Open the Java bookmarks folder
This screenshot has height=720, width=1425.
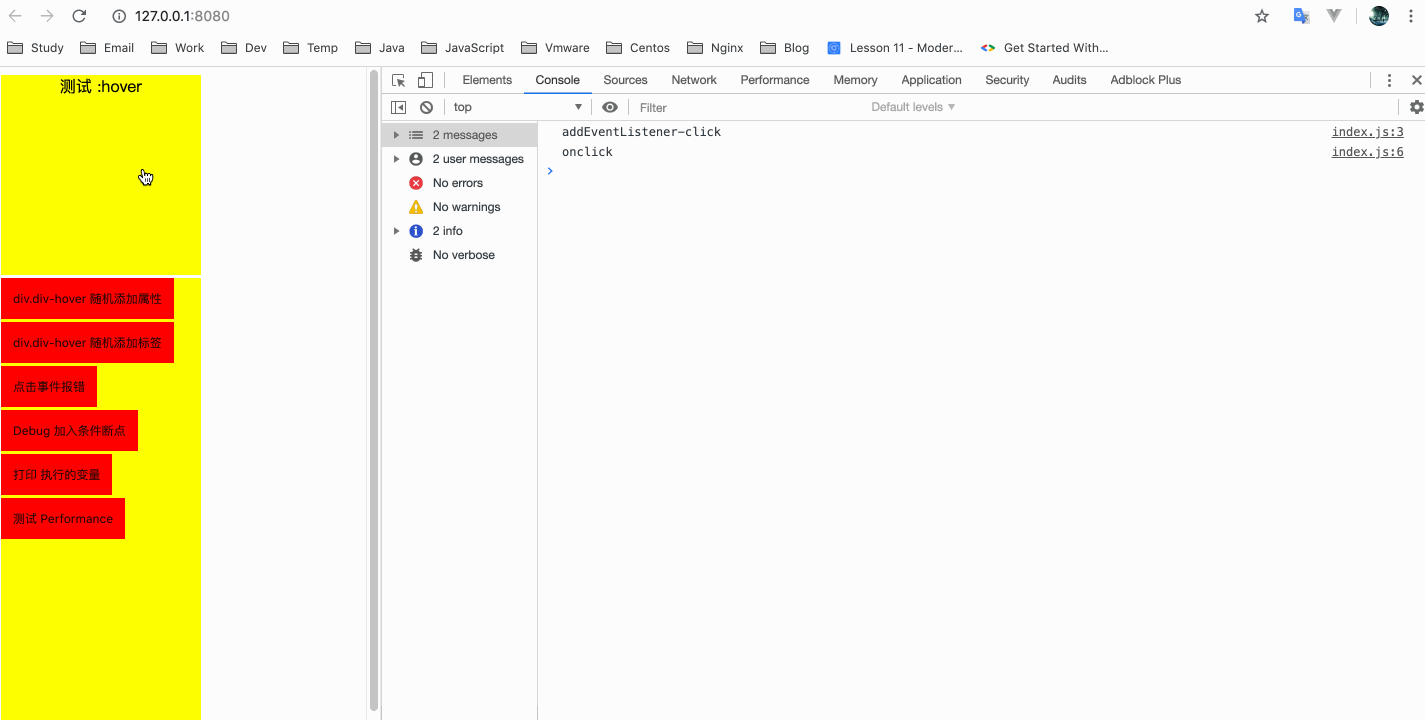click(x=380, y=48)
